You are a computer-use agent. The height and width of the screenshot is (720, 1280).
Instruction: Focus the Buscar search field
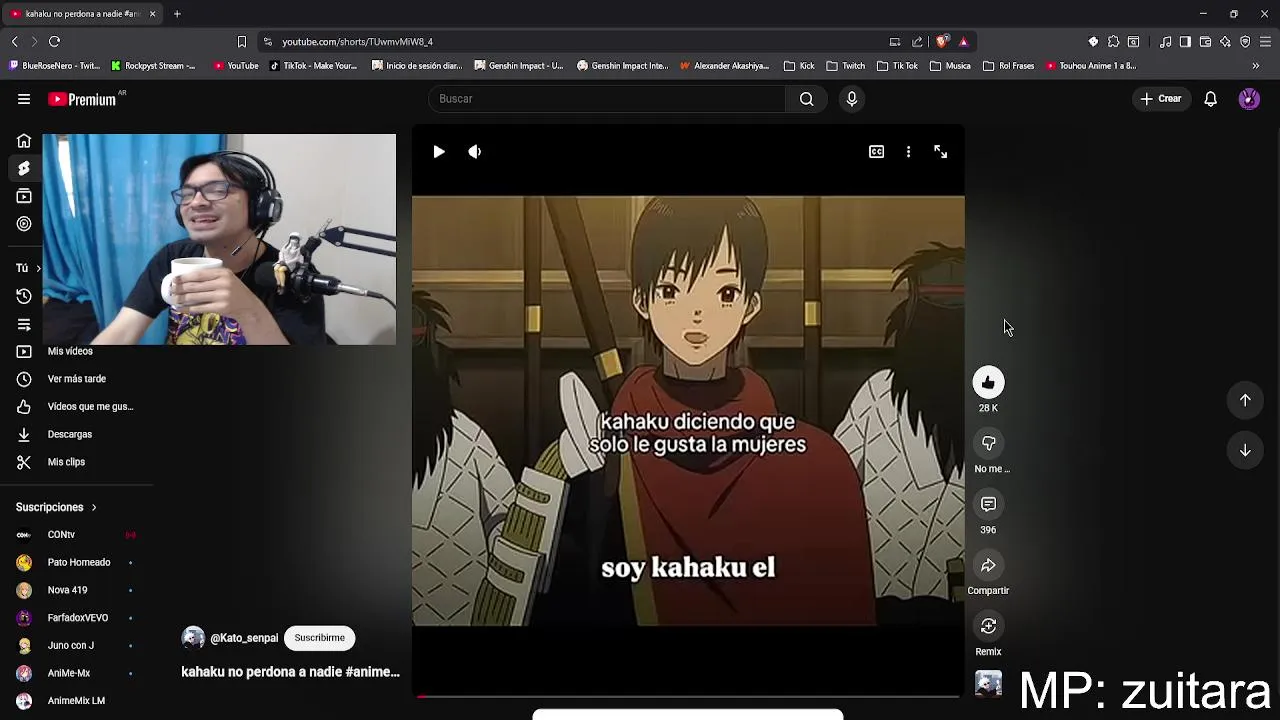point(607,99)
